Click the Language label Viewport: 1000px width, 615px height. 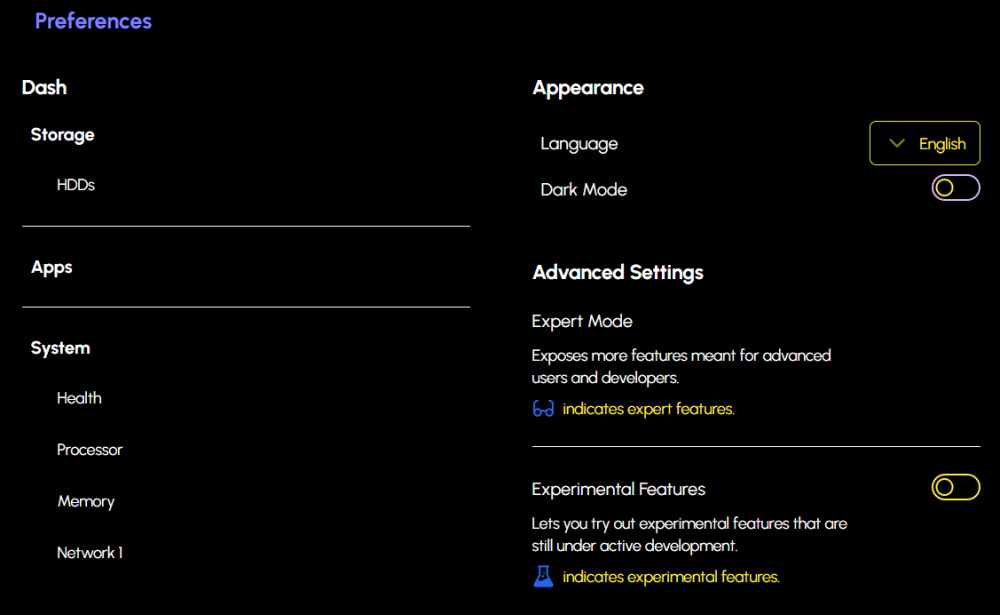[x=579, y=144]
